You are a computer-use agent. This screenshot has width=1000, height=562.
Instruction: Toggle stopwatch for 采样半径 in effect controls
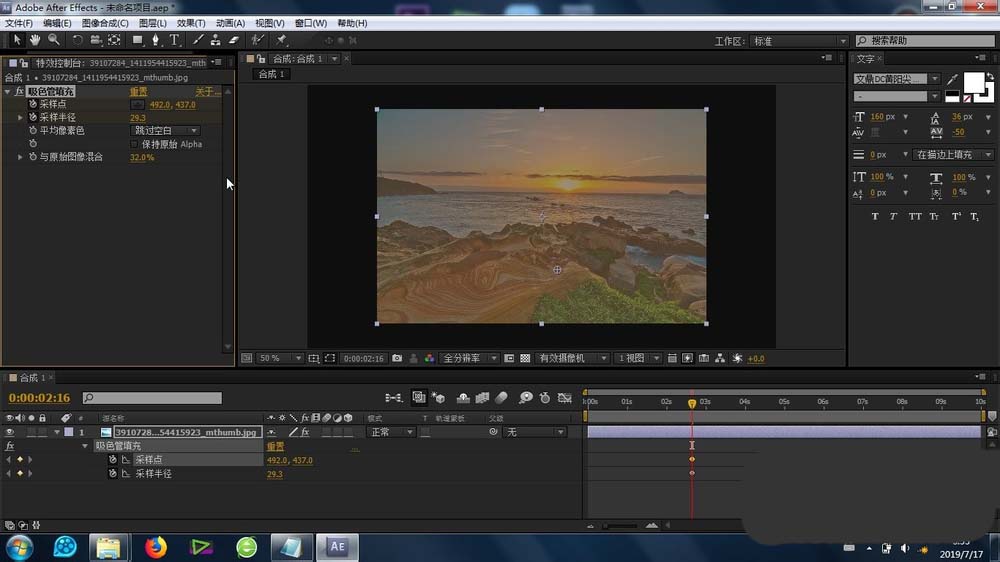[x=32, y=117]
